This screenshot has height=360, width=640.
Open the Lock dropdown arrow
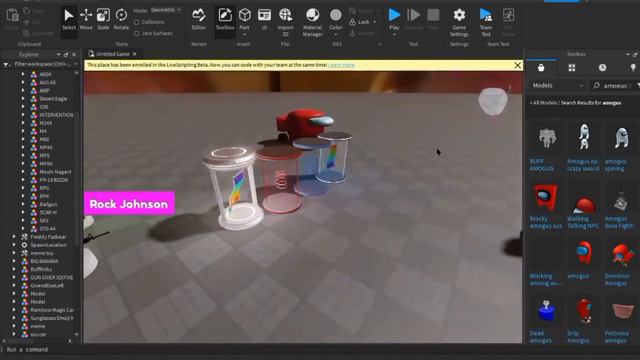click(x=375, y=22)
